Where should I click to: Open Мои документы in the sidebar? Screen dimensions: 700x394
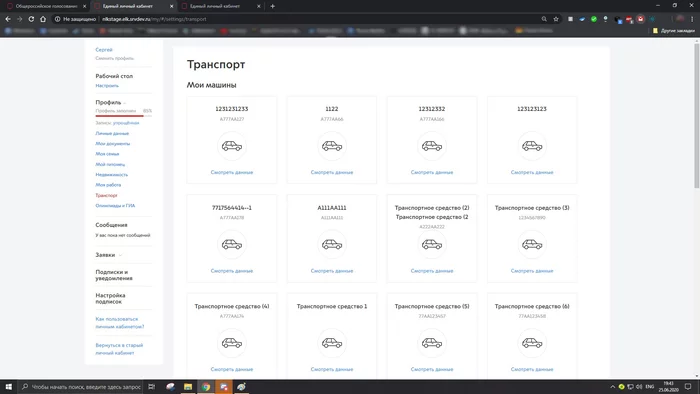(112, 144)
